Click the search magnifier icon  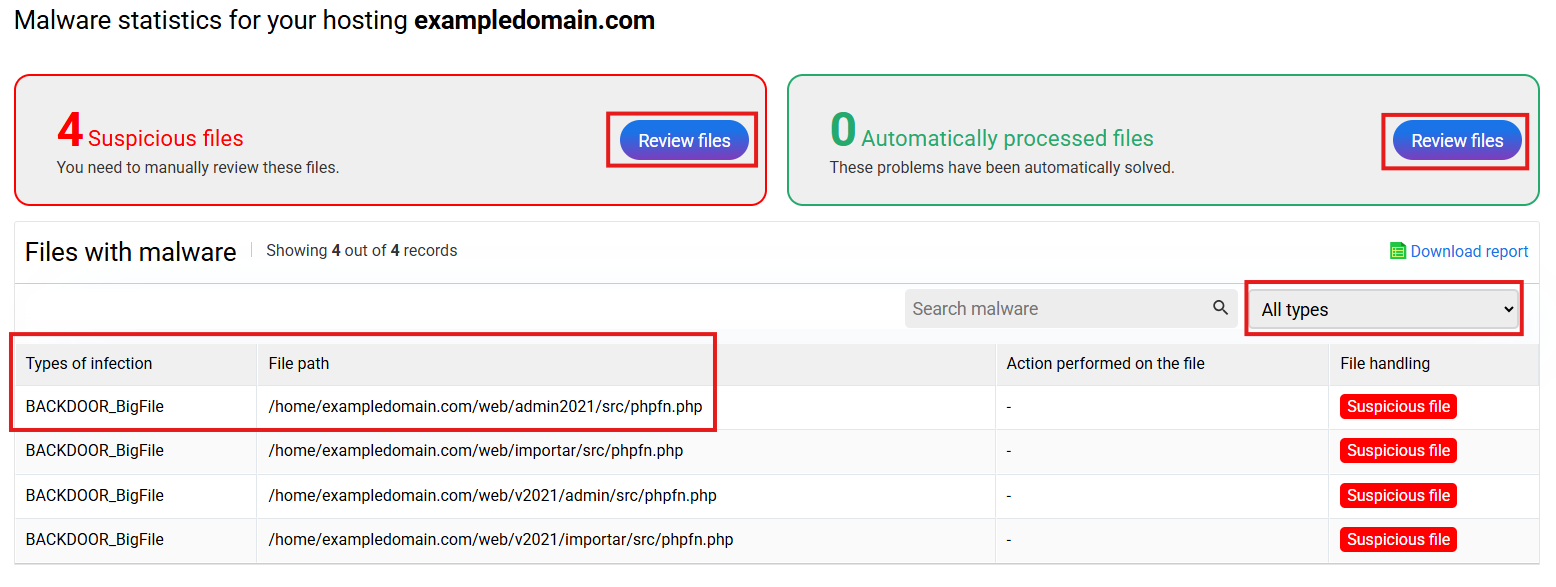tap(1220, 308)
